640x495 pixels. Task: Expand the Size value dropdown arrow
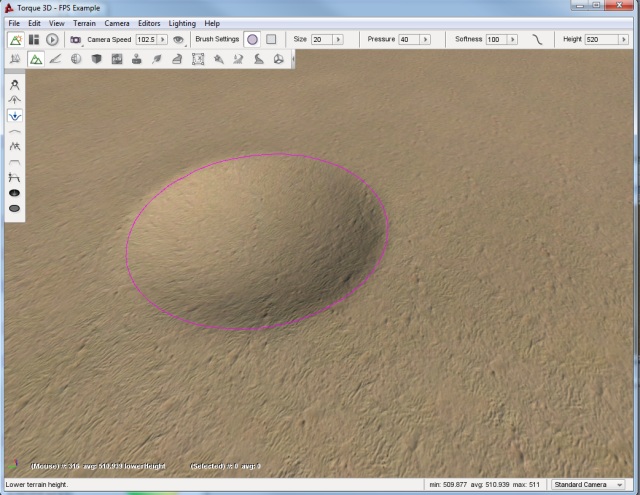[x=339, y=39]
